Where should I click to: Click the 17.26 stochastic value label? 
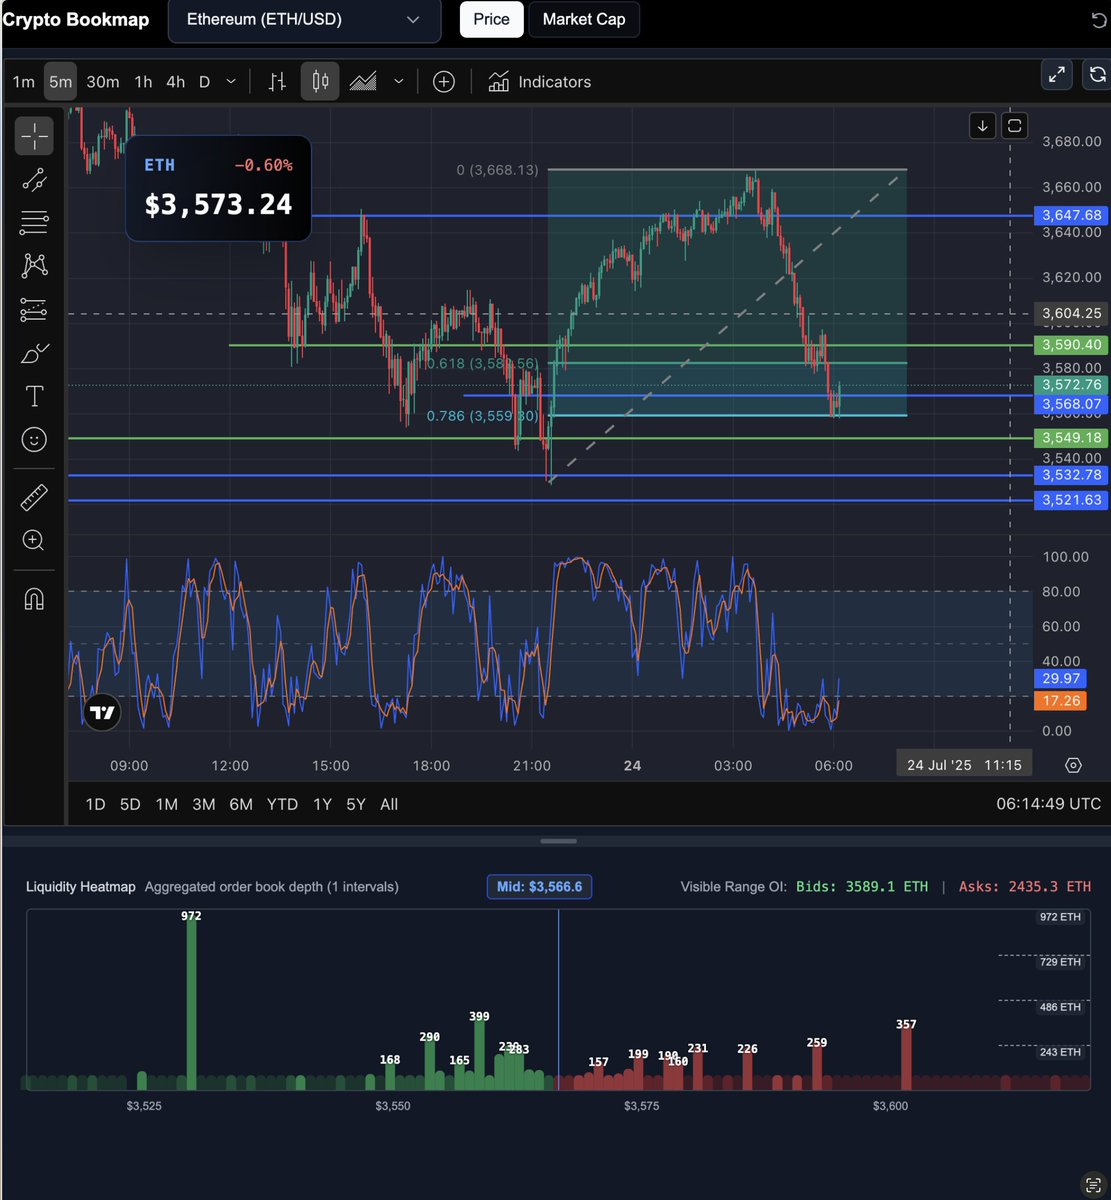[1061, 701]
